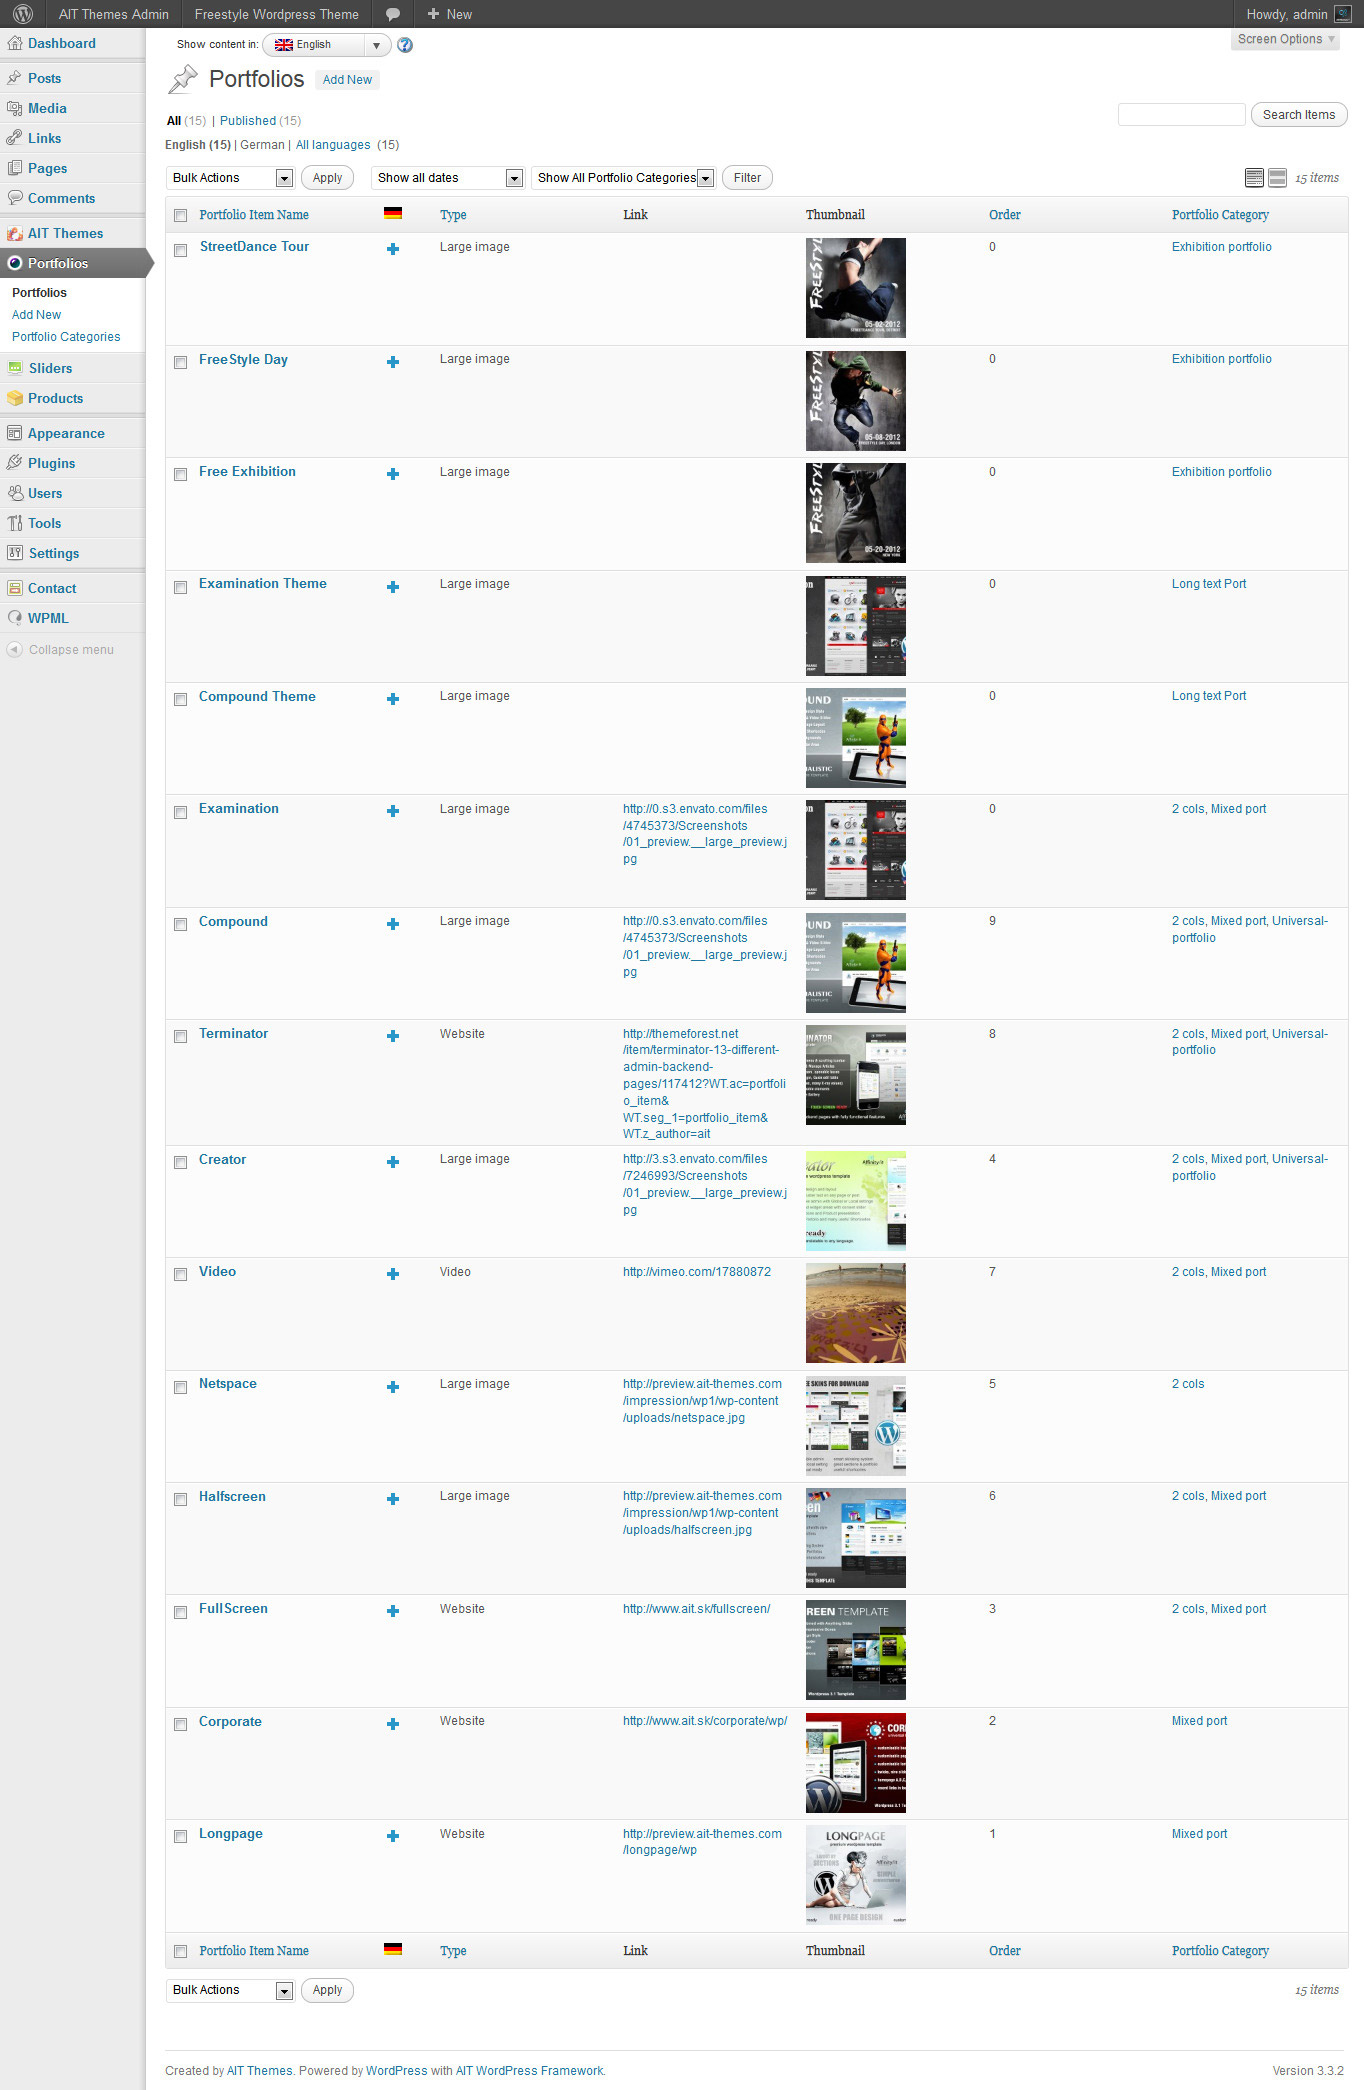The width and height of the screenshot is (1364, 2090).
Task: Open Portfolio Categories submenu item
Action: point(66,337)
